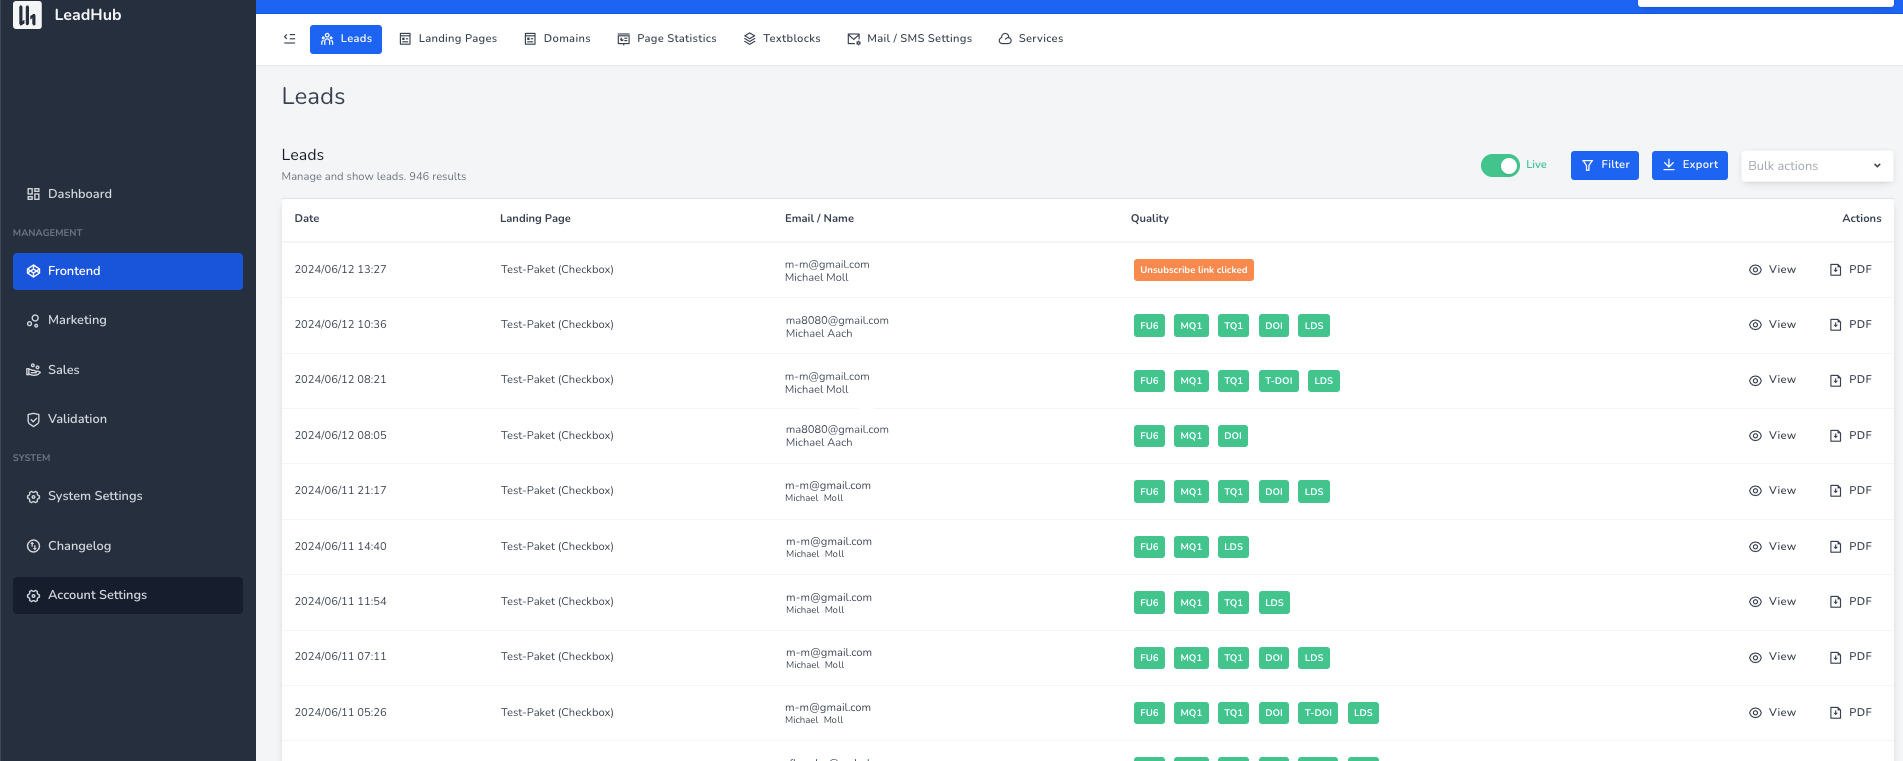1903x761 pixels.
Task: Click the Sales icon in the sidebar
Action: coord(33,370)
